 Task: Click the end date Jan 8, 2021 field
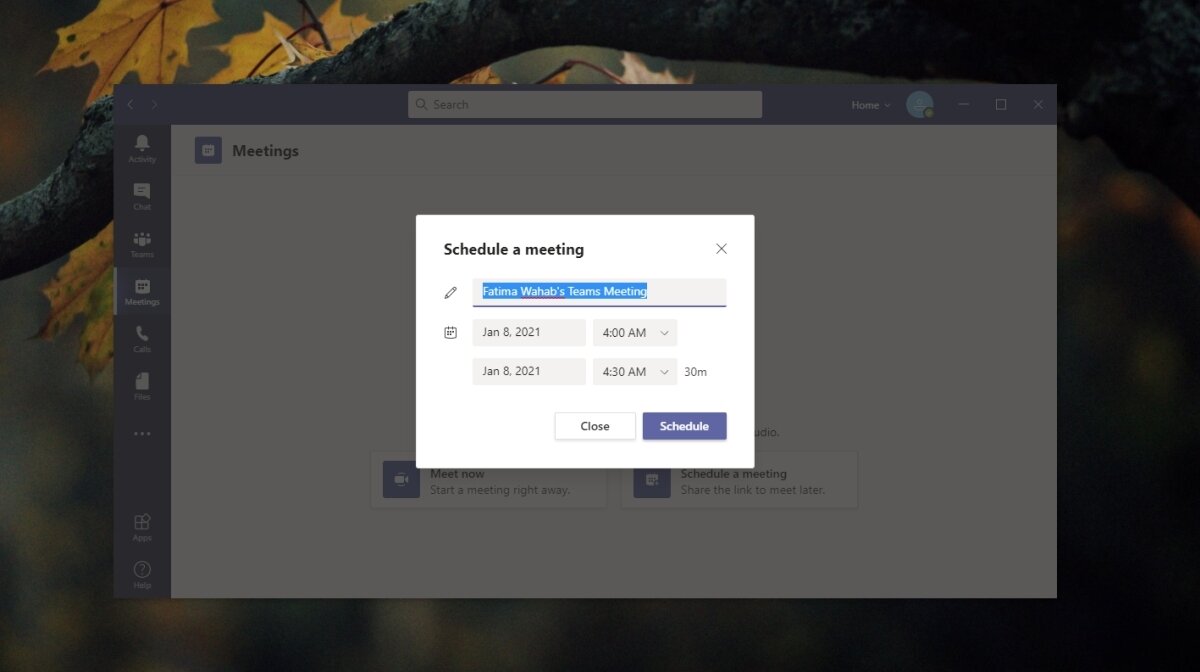click(529, 371)
